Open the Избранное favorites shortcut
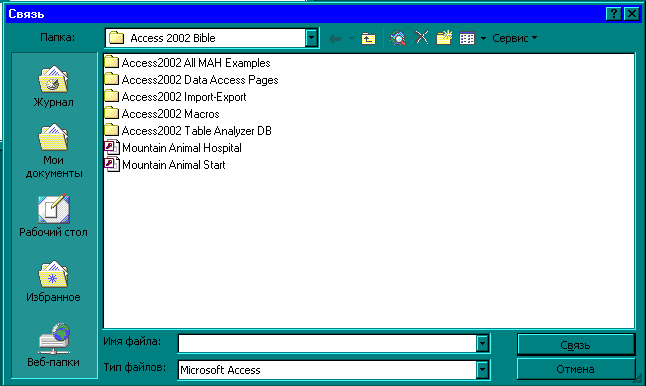The width and height of the screenshot is (646, 386). (x=54, y=281)
